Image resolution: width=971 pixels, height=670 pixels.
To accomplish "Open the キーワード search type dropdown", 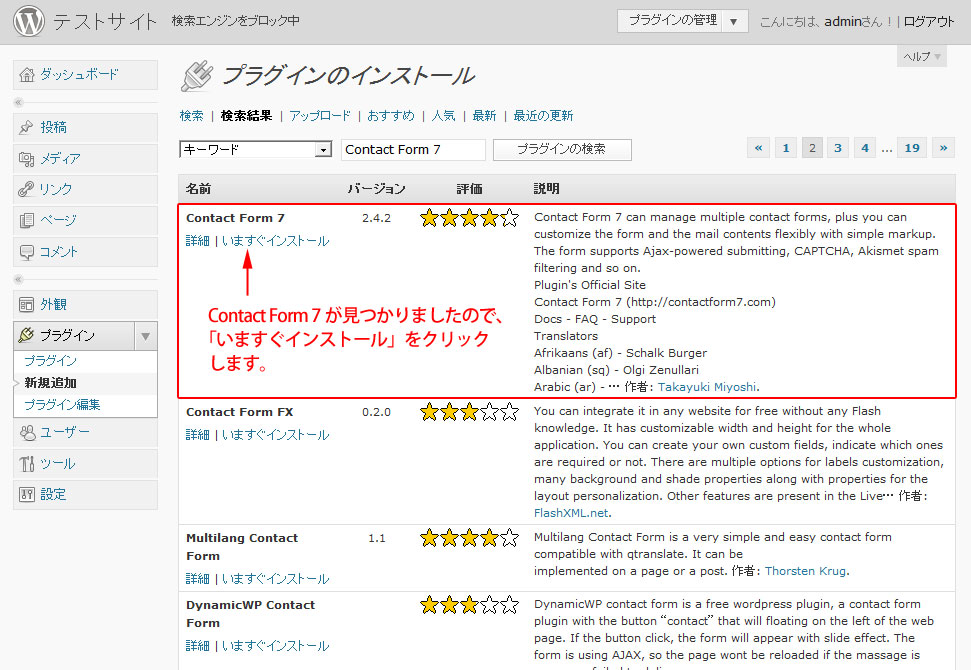I will tap(256, 149).
